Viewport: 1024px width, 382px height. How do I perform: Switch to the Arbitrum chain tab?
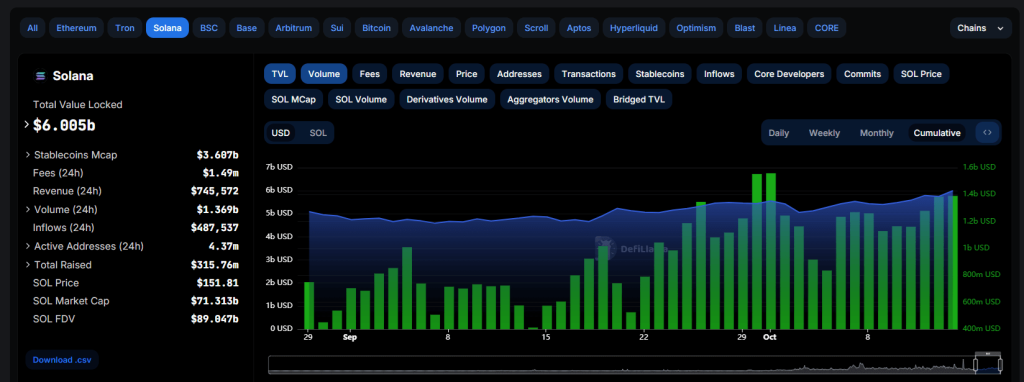[293, 28]
